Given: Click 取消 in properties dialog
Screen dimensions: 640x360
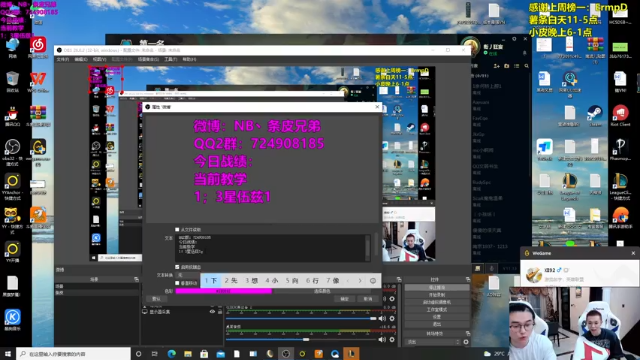Looking at the screenshot, I should pyautogui.click(x=368, y=299).
